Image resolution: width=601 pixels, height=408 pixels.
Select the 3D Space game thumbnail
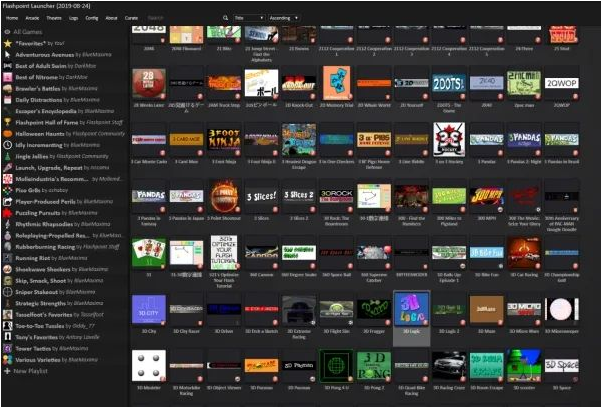coord(562,366)
